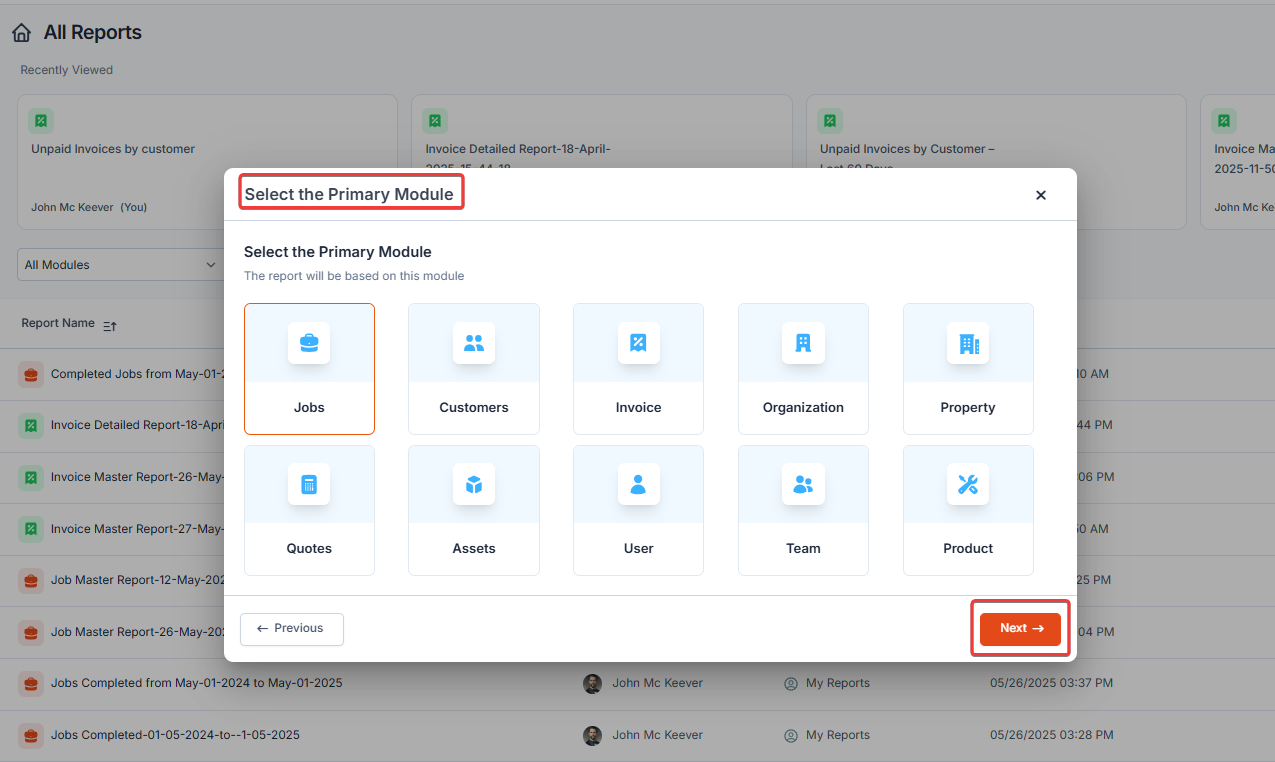This screenshot has height=762, width=1275.
Task: Click the home icon beside All Reports
Action: [22, 33]
